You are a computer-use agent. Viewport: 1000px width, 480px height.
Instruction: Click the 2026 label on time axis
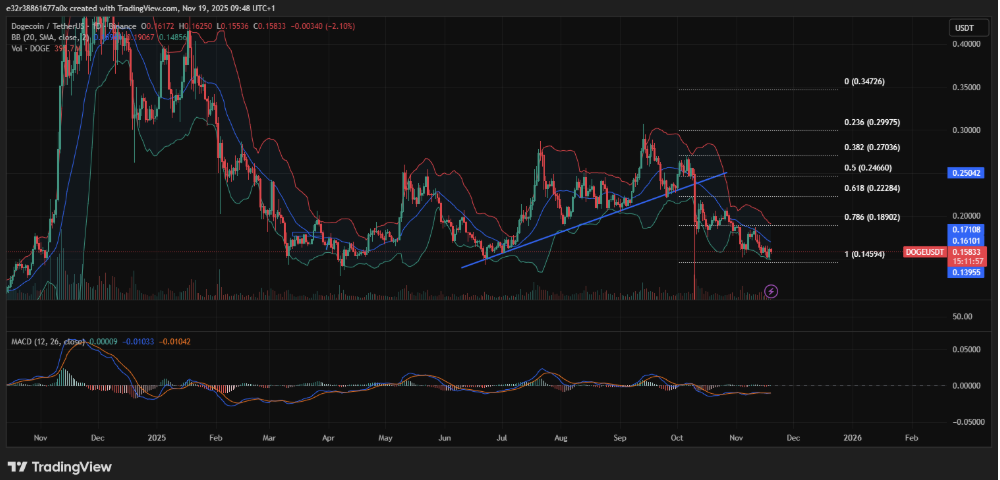tap(852, 439)
